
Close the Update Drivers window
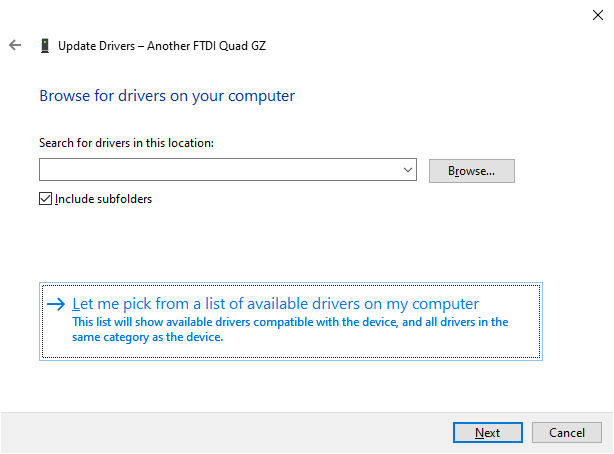pyautogui.click(x=597, y=14)
